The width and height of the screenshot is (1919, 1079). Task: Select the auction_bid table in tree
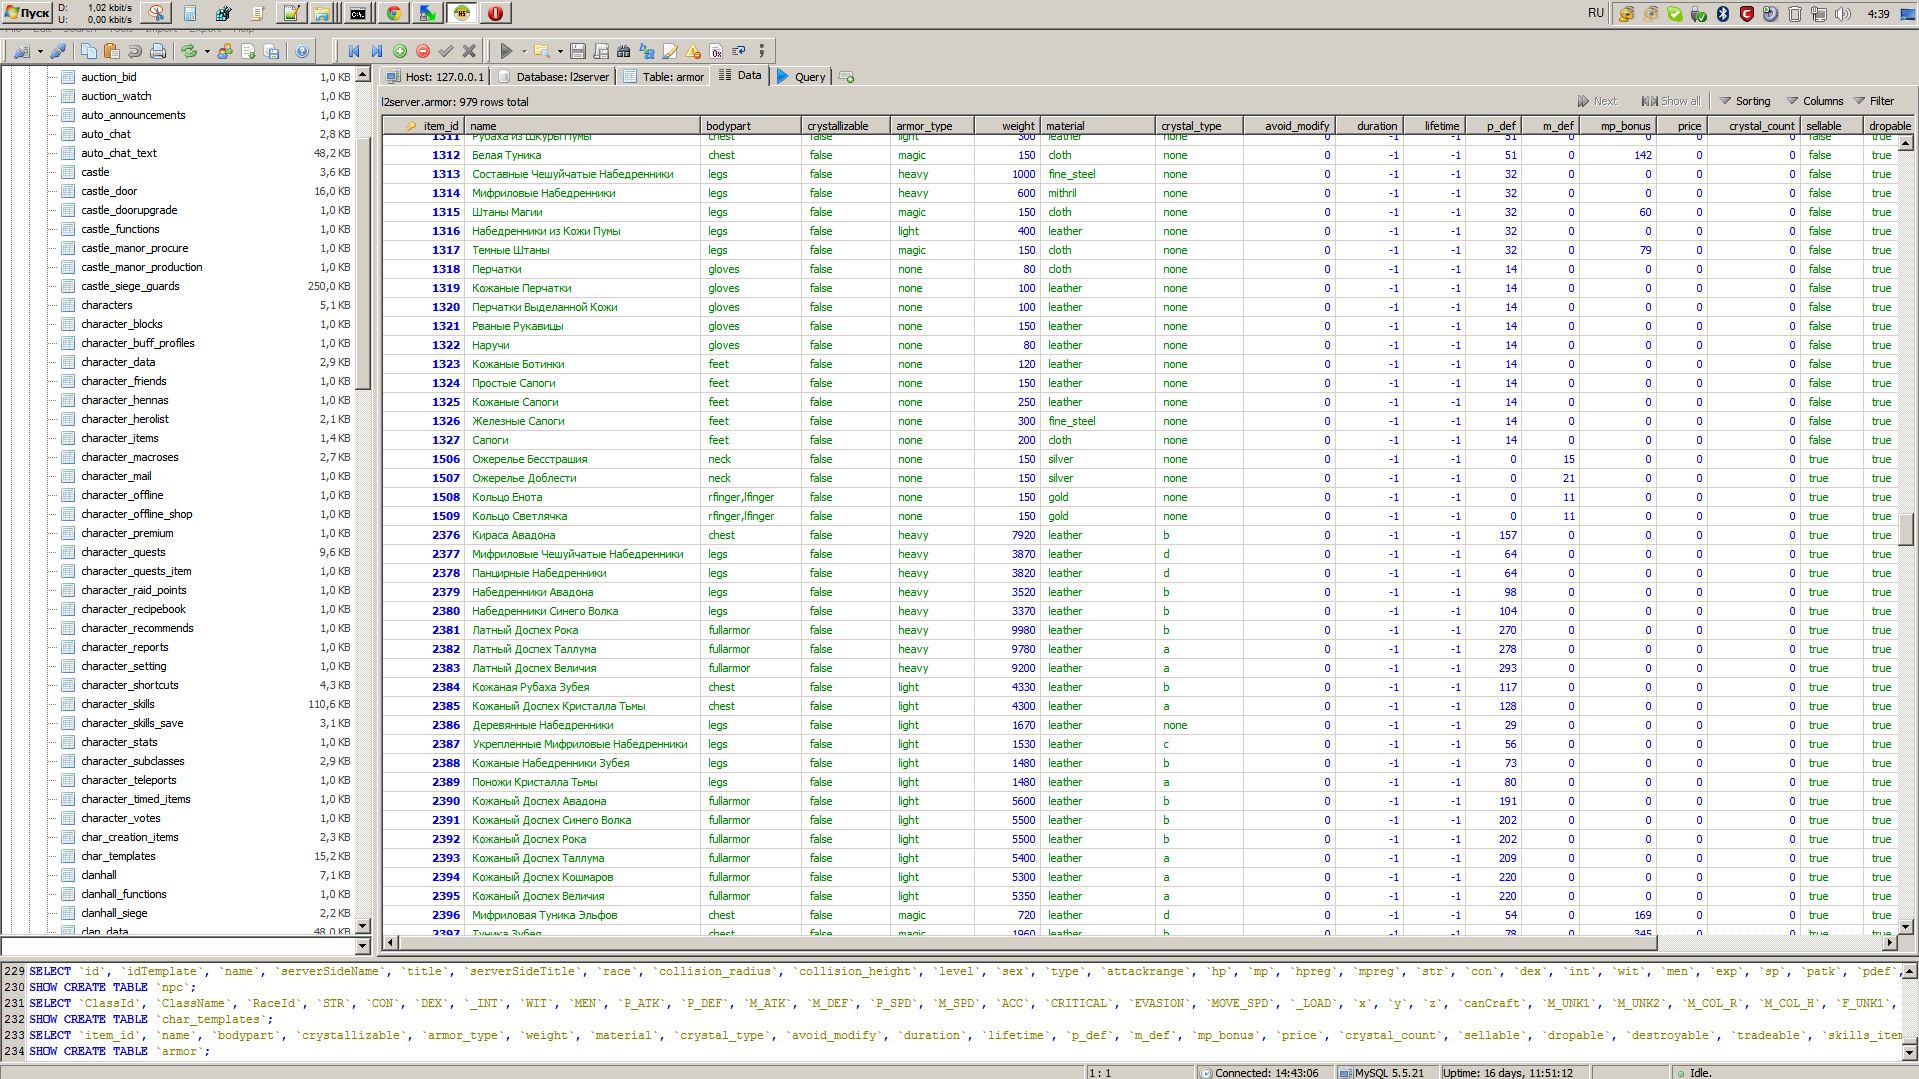109,77
